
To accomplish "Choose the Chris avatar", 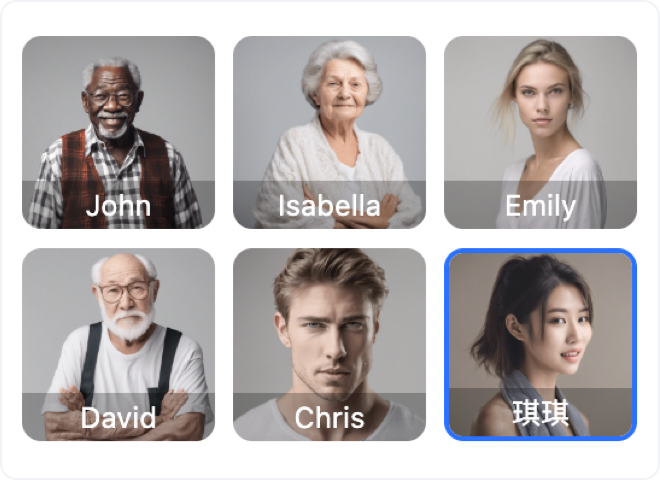I will click(330, 344).
